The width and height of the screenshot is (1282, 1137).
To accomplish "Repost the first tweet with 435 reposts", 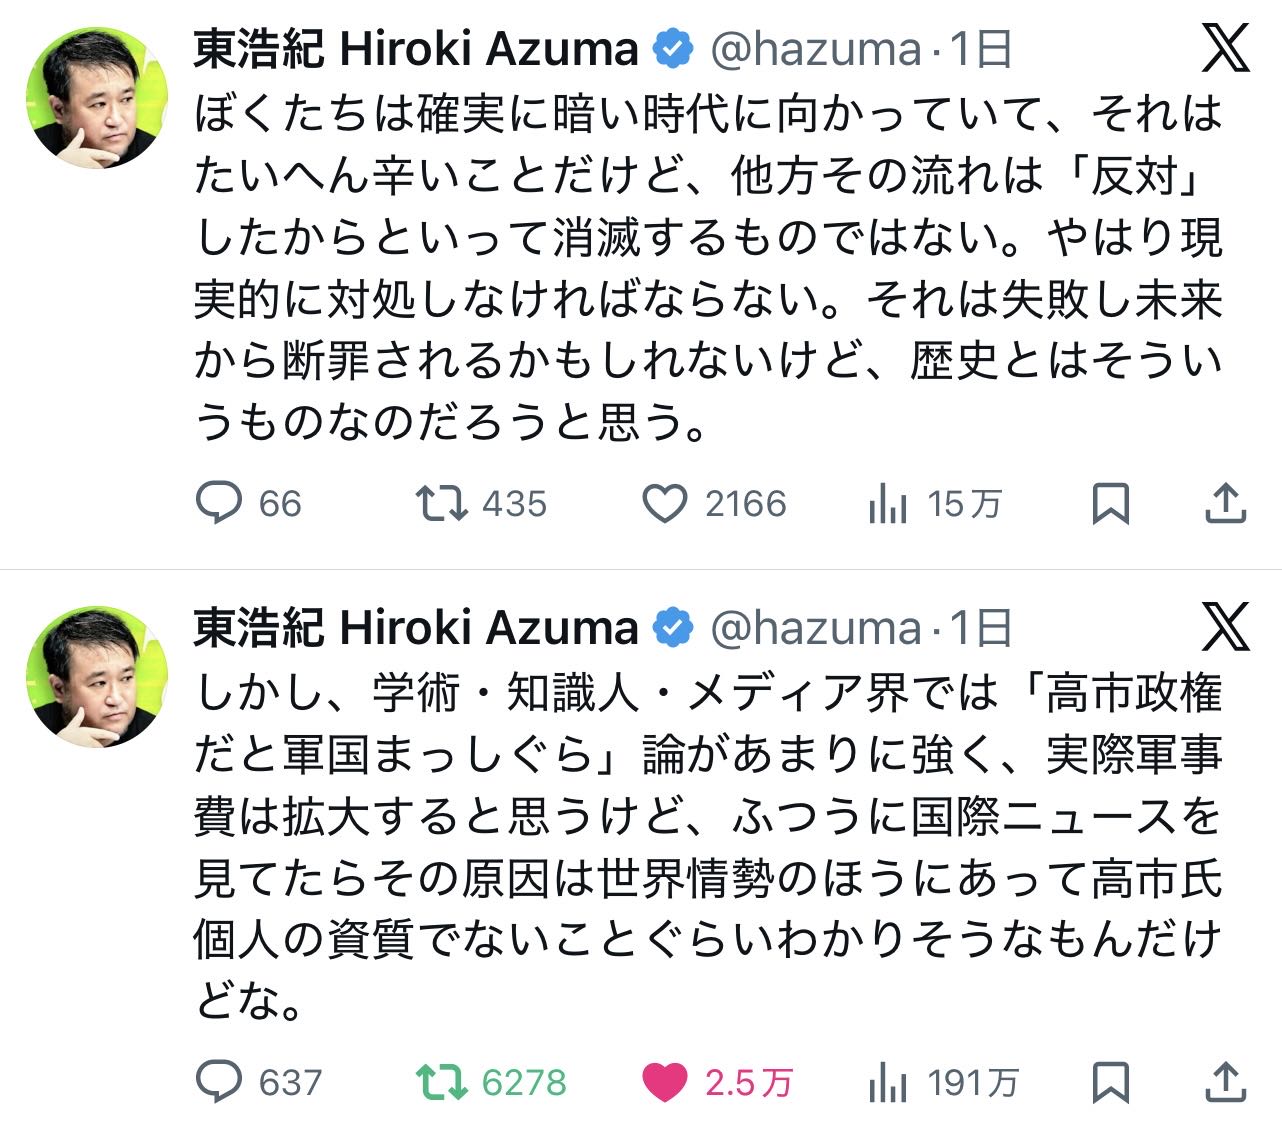I will tap(441, 503).
